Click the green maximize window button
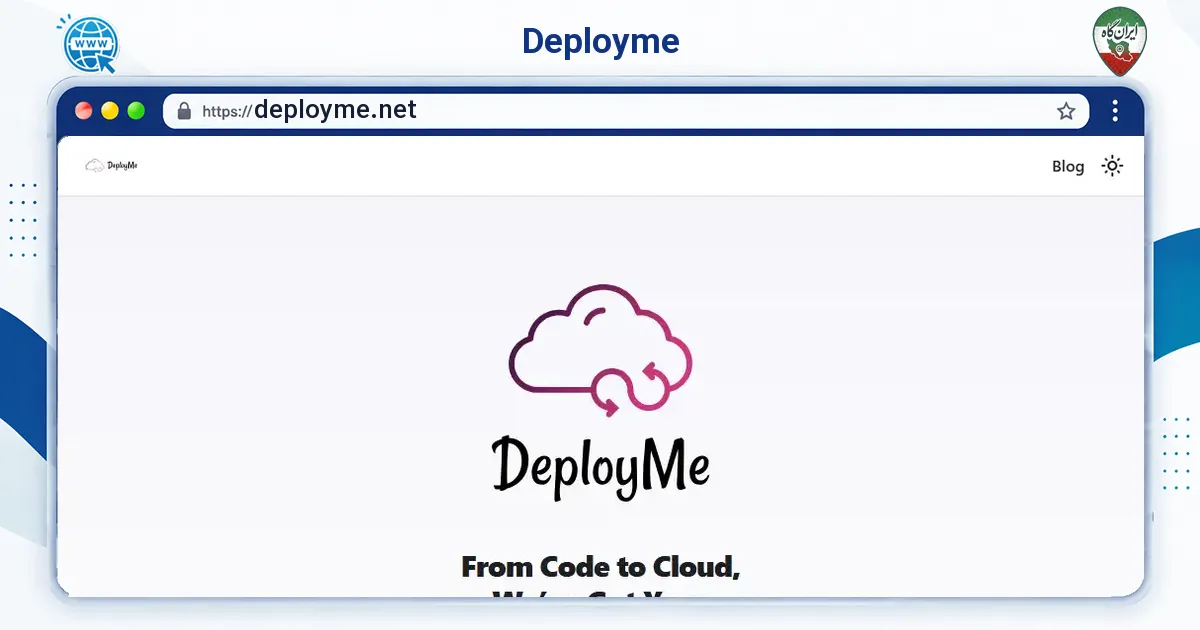The height and width of the screenshot is (630, 1200). [136, 111]
